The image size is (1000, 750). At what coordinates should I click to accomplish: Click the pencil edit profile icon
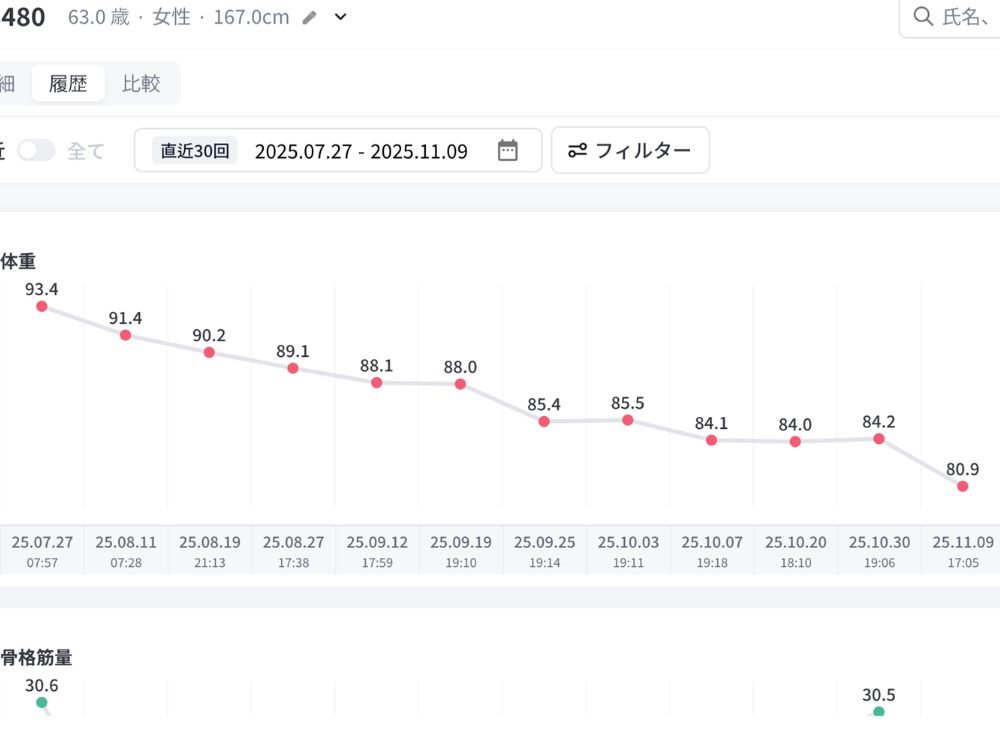click(x=311, y=17)
